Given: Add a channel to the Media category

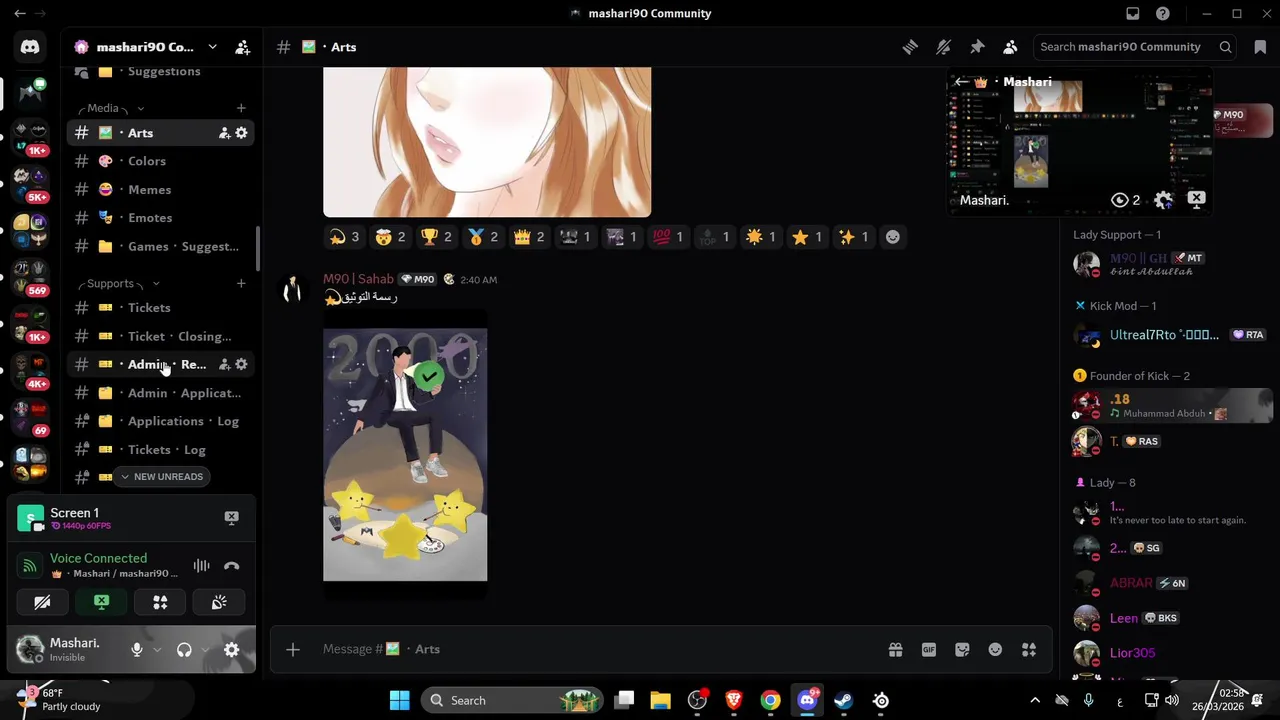Looking at the screenshot, I should click(x=241, y=108).
